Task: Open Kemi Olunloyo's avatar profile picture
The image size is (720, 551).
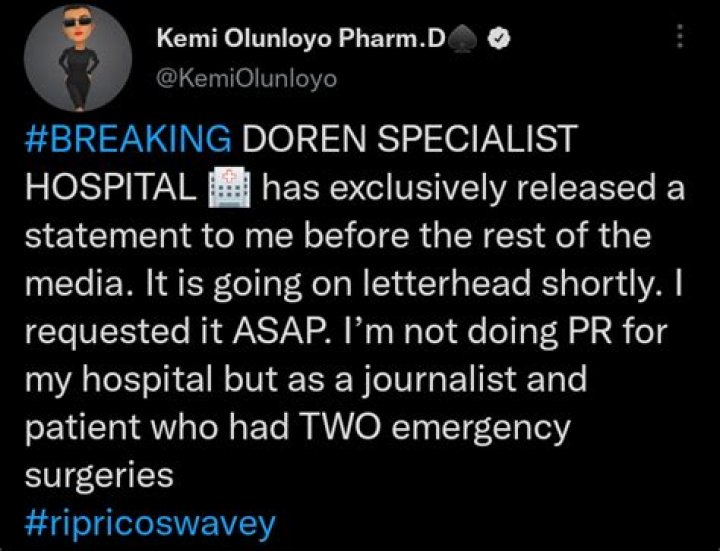Action: click(x=78, y=58)
